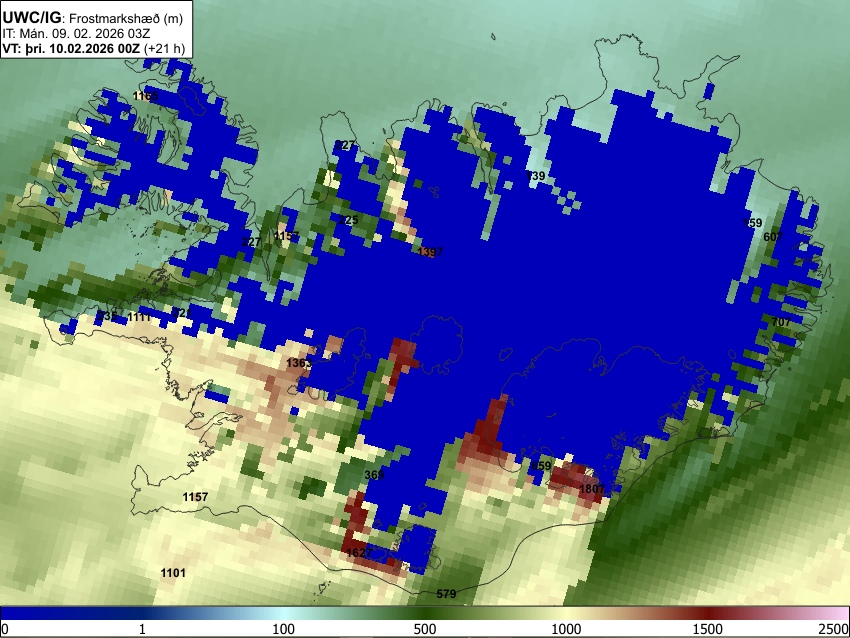Click the map value 1101
This screenshot has width=850, height=638.
tap(173, 572)
